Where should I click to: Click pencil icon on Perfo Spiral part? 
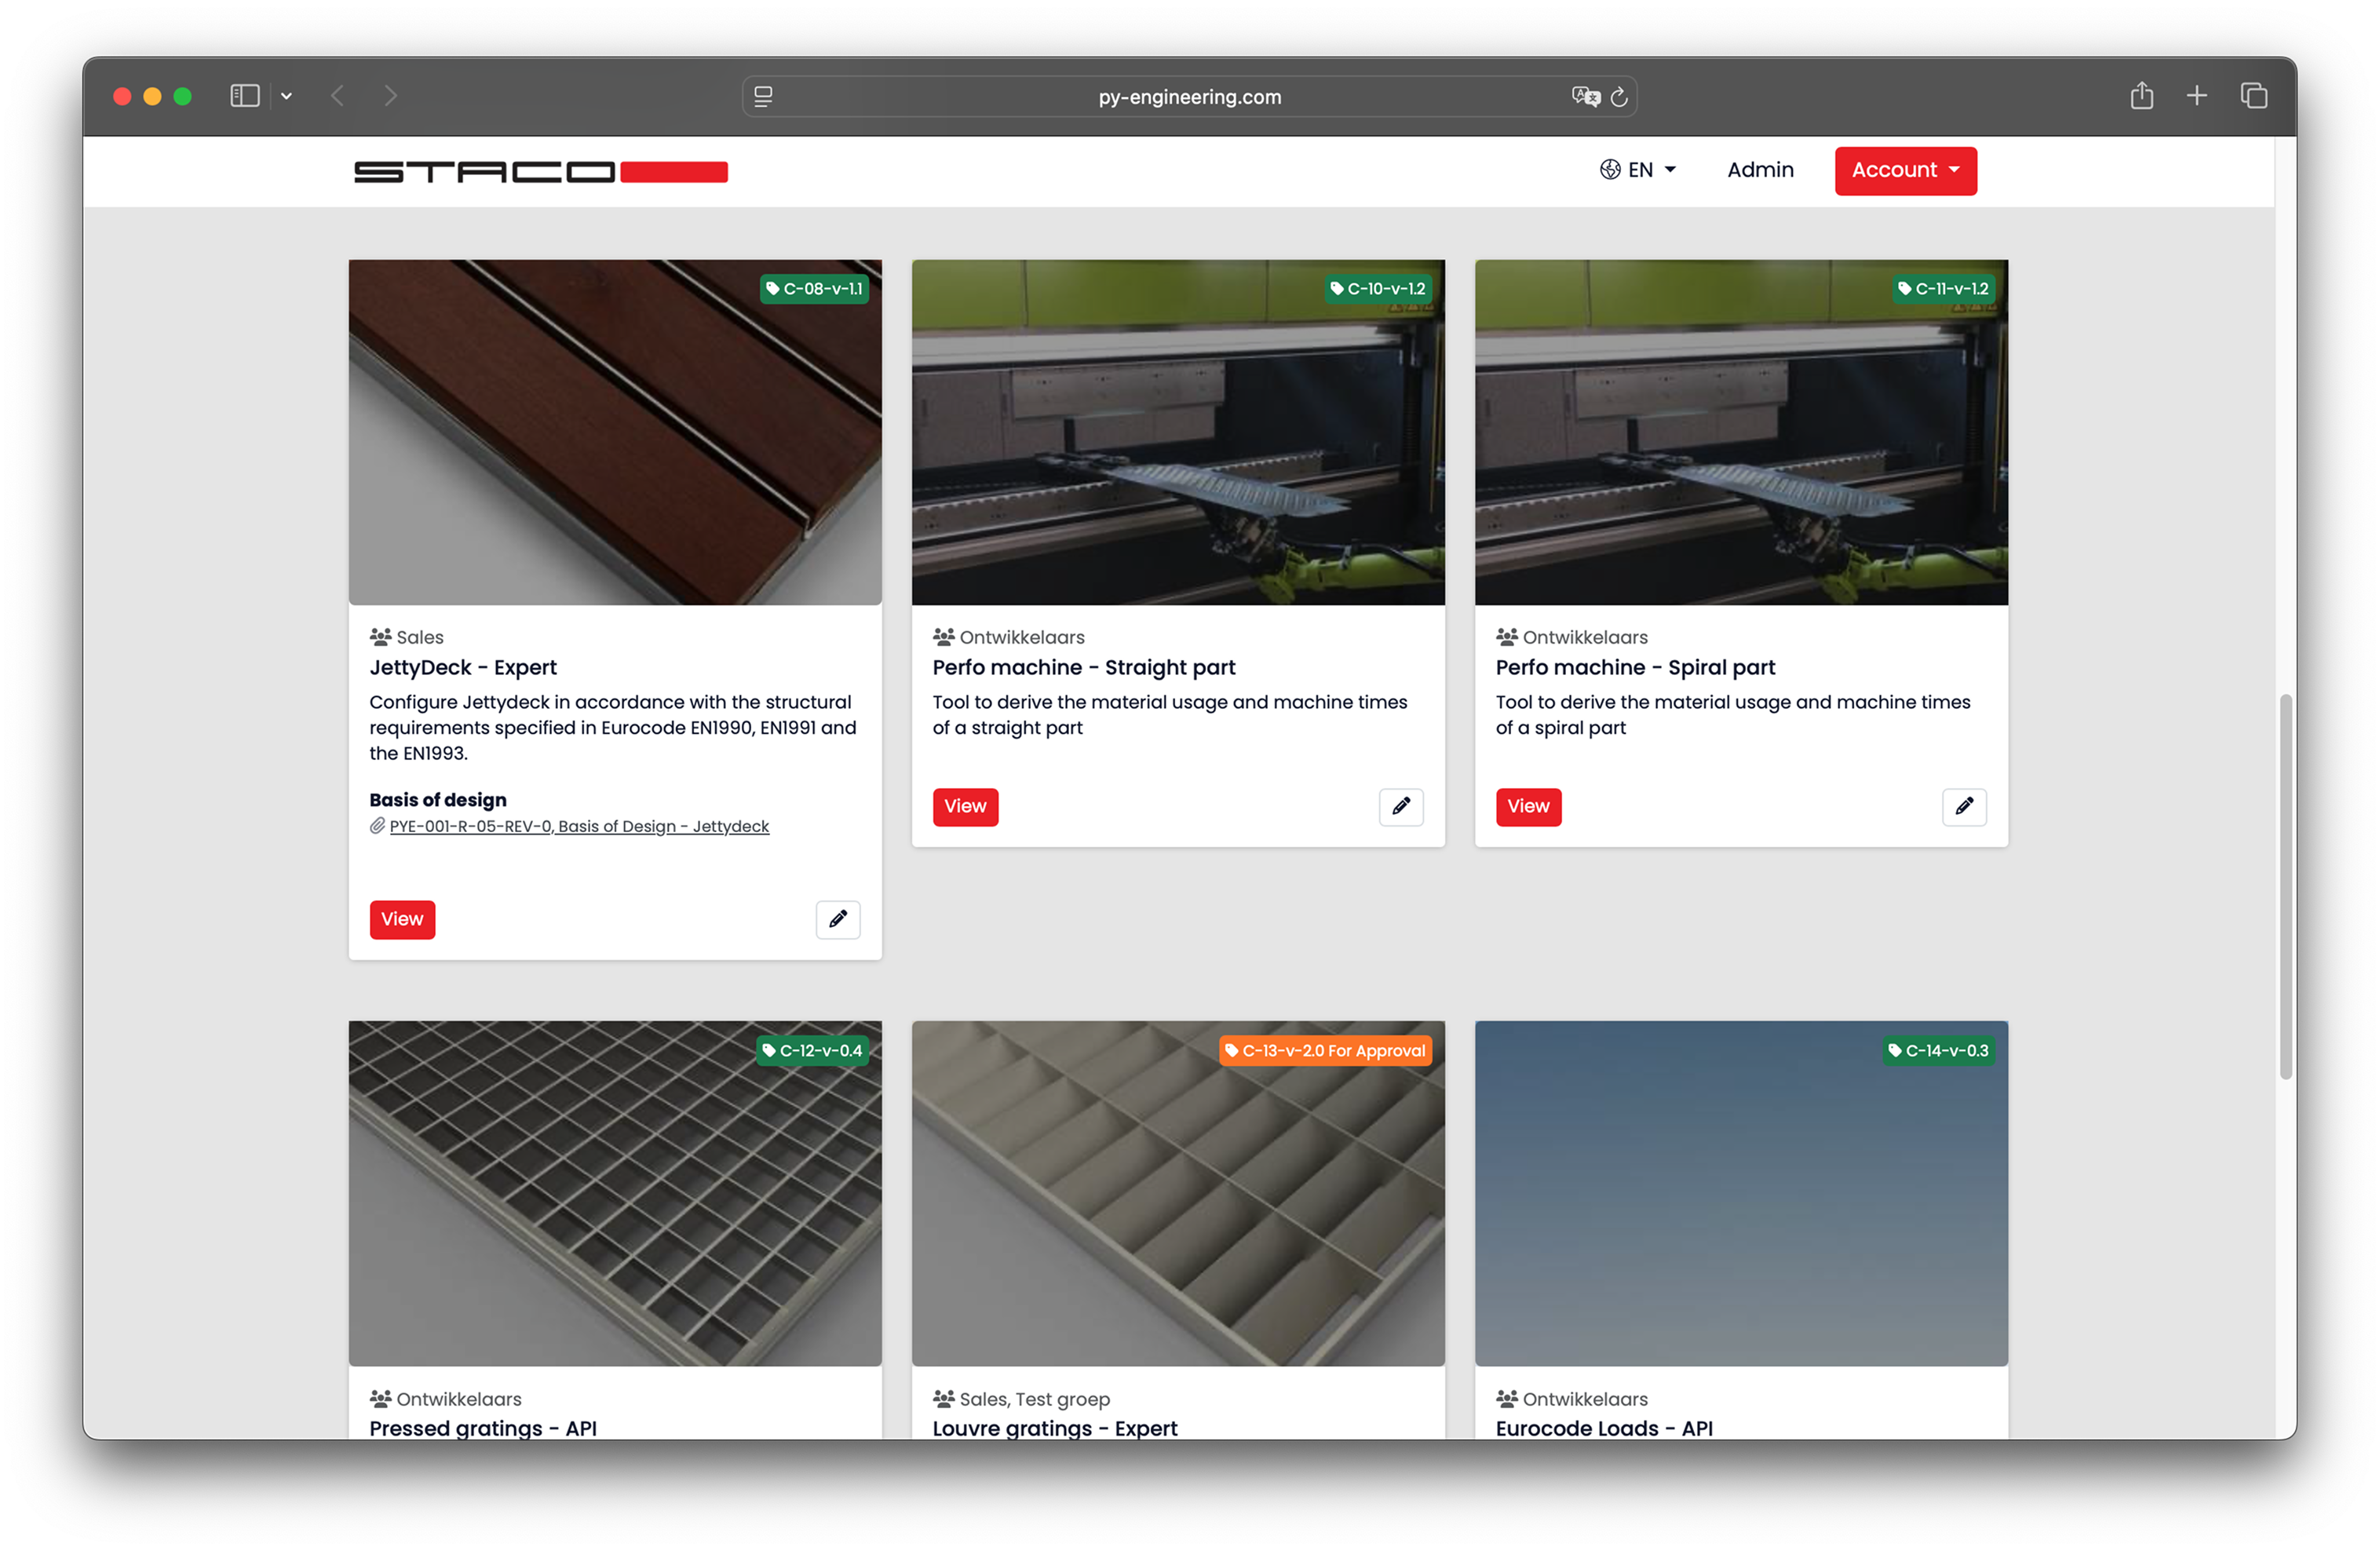pos(1963,806)
